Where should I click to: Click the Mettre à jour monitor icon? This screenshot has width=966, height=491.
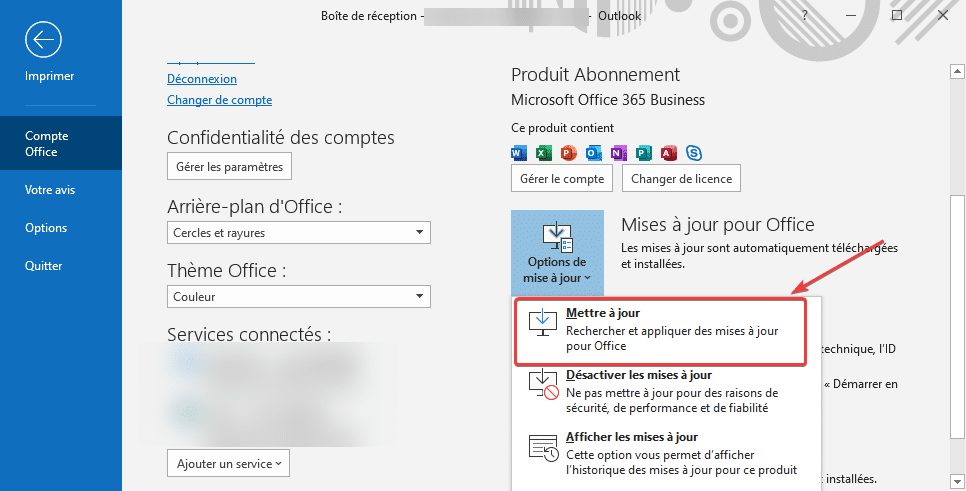coord(543,323)
